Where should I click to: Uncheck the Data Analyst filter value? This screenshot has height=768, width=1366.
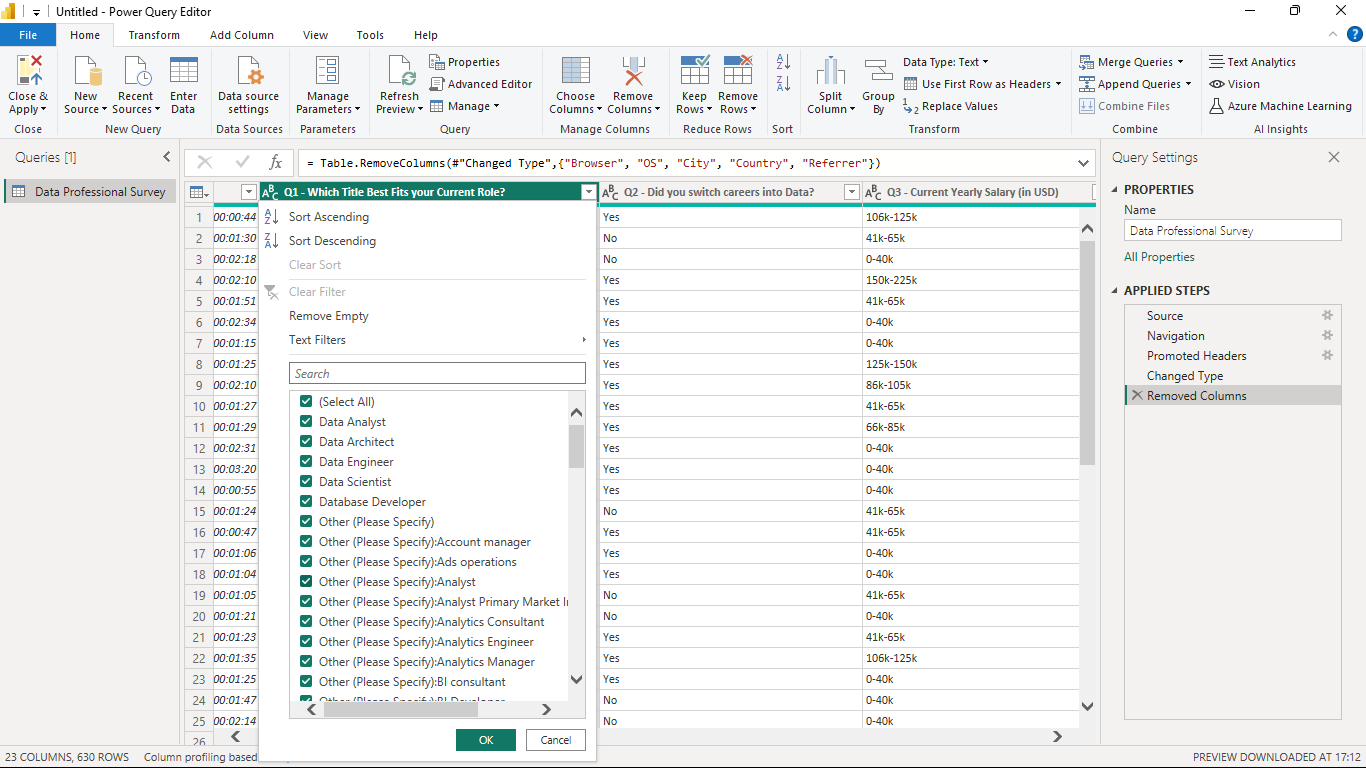(306, 422)
